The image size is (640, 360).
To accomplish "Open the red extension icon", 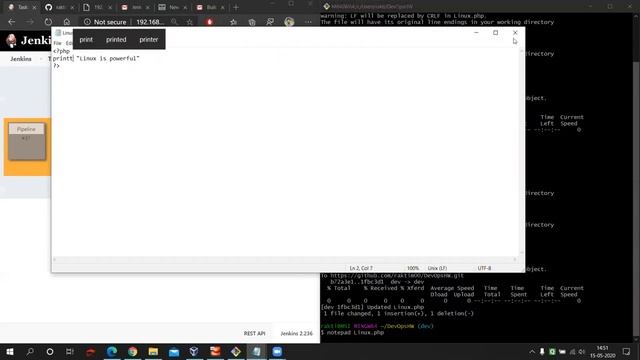I will [x=210, y=22].
